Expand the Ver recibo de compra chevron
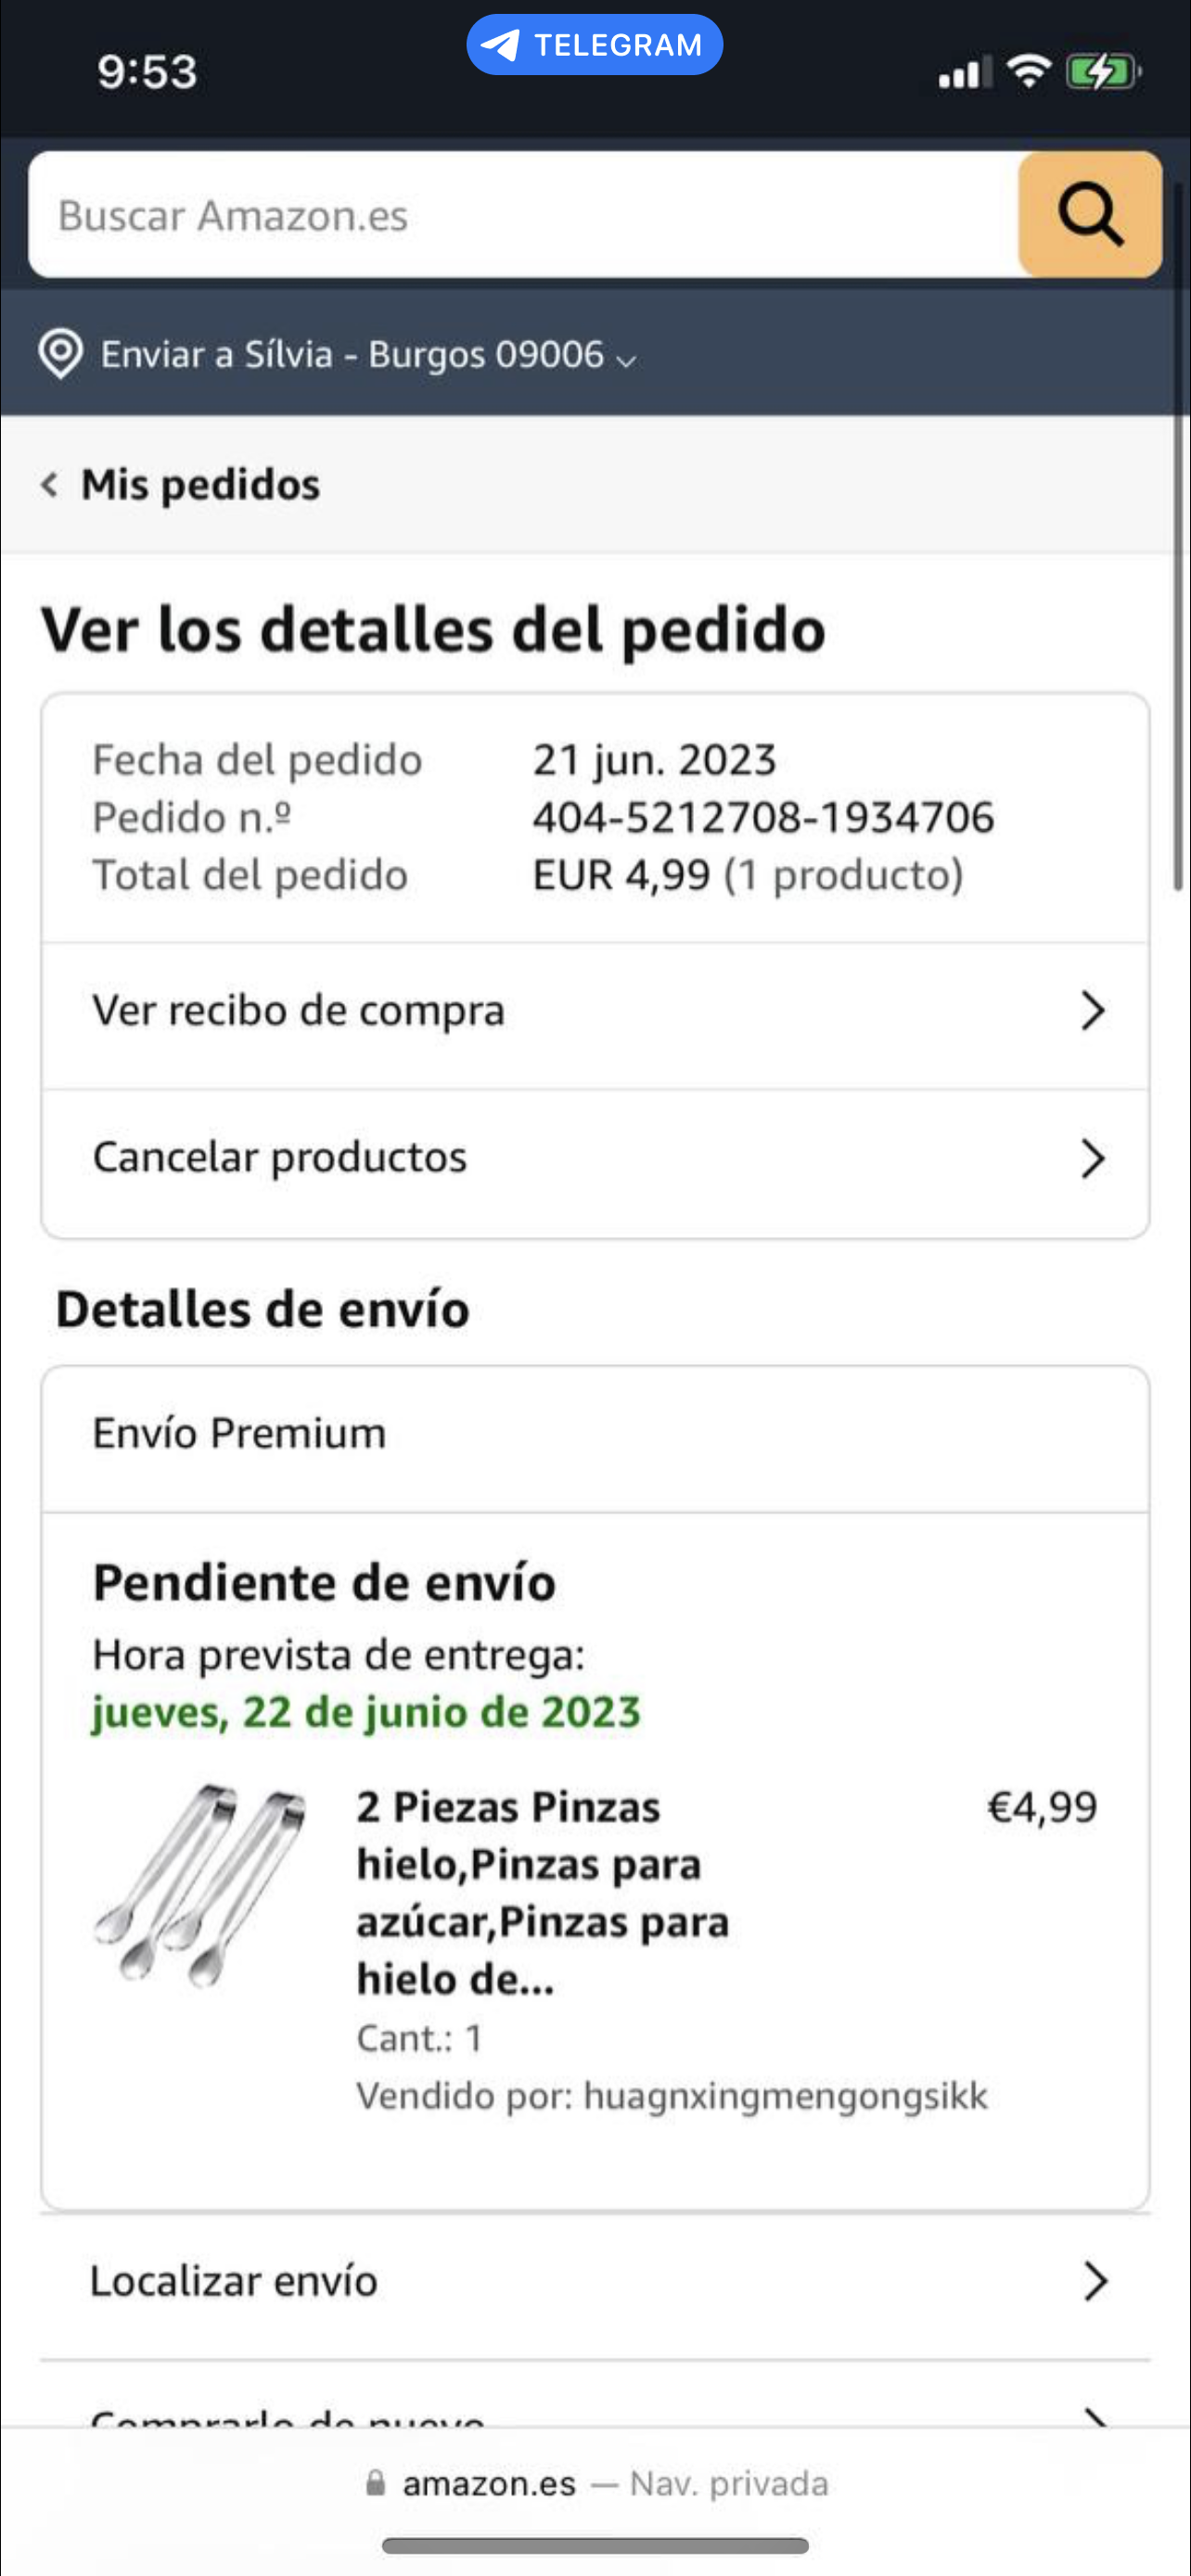 [x=1093, y=1011]
